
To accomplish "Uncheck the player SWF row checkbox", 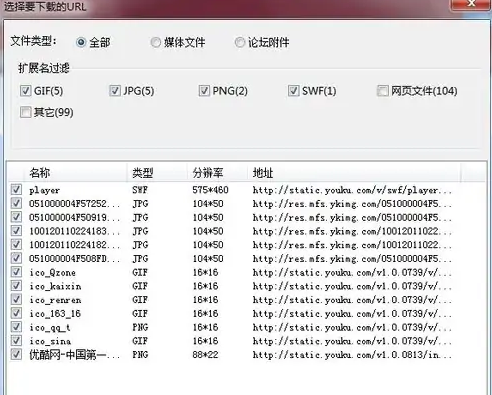I will [x=16, y=190].
